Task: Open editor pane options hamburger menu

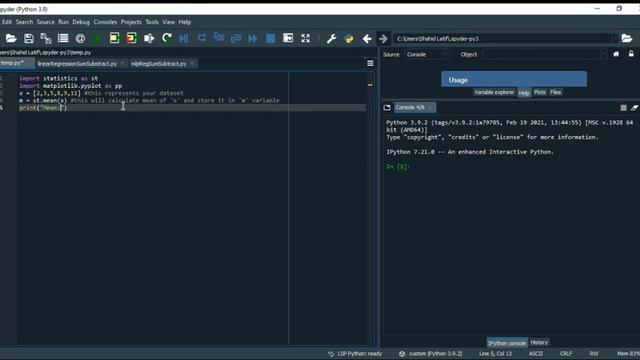Action: click(x=370, y=63)
